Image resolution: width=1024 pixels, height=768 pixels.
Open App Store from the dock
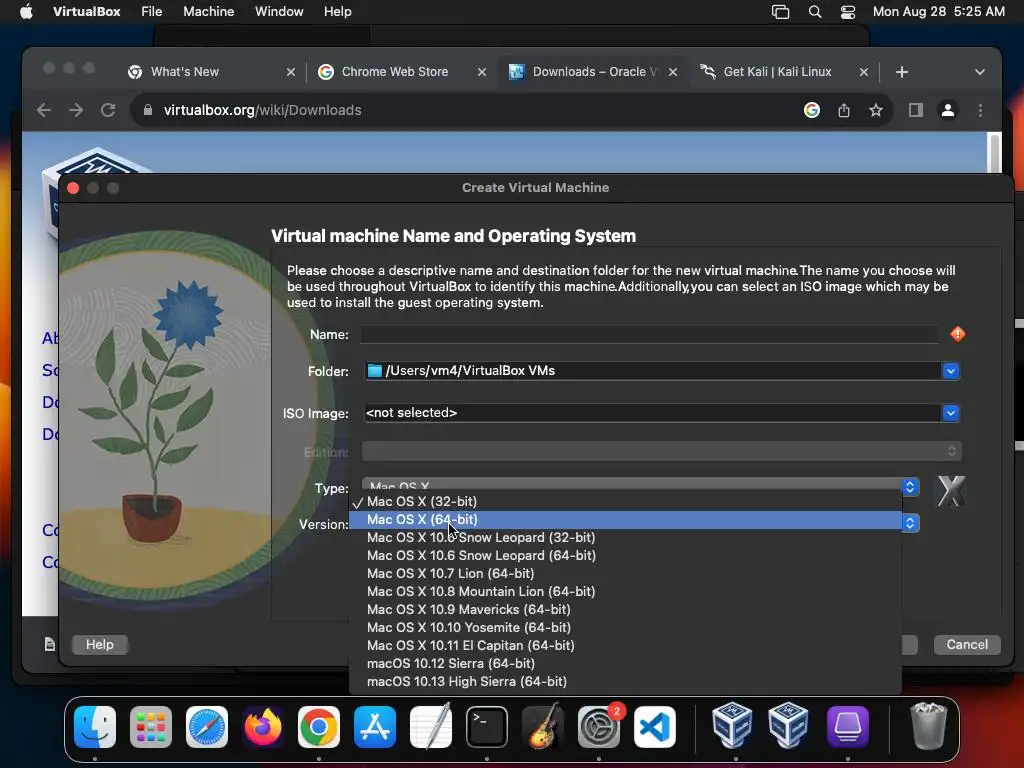pos(375,727)
